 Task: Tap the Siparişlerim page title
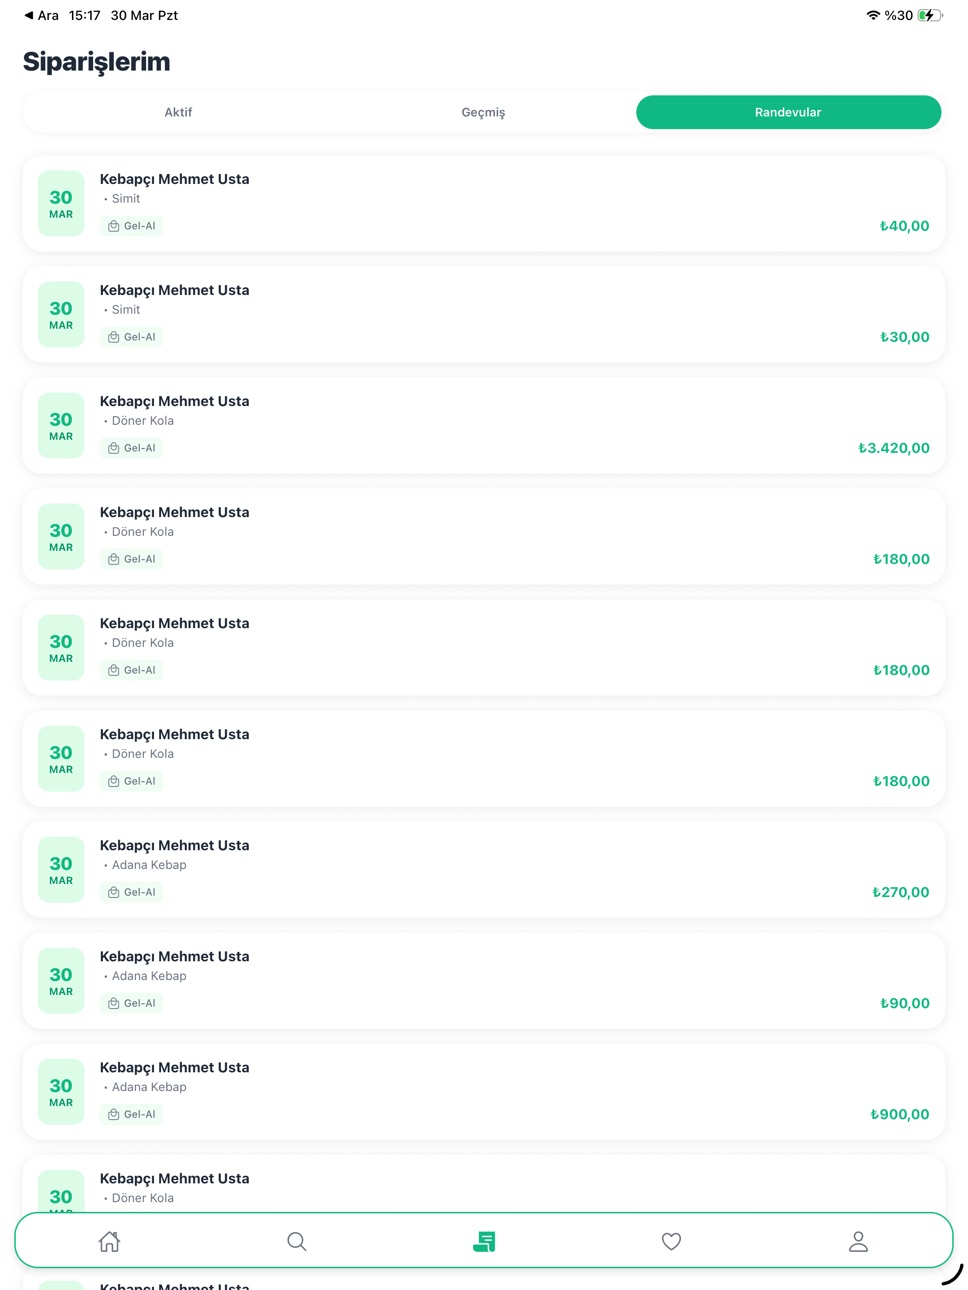(x=97, y=62)
